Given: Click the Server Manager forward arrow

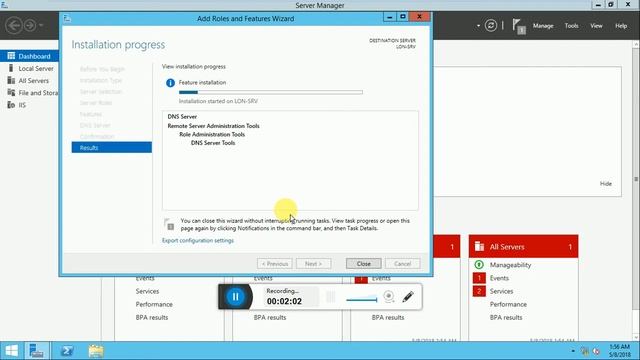Looking at the screenshot, I should point(30,25).
